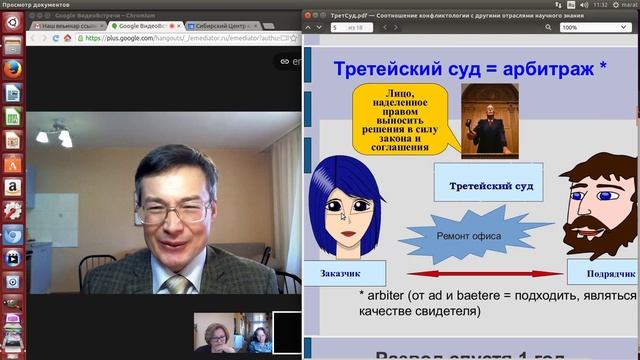Image resolution: width=640 pixels, height=360 pixels.
Task: Click the green padlock in address bar
Action: click(80, 38)
